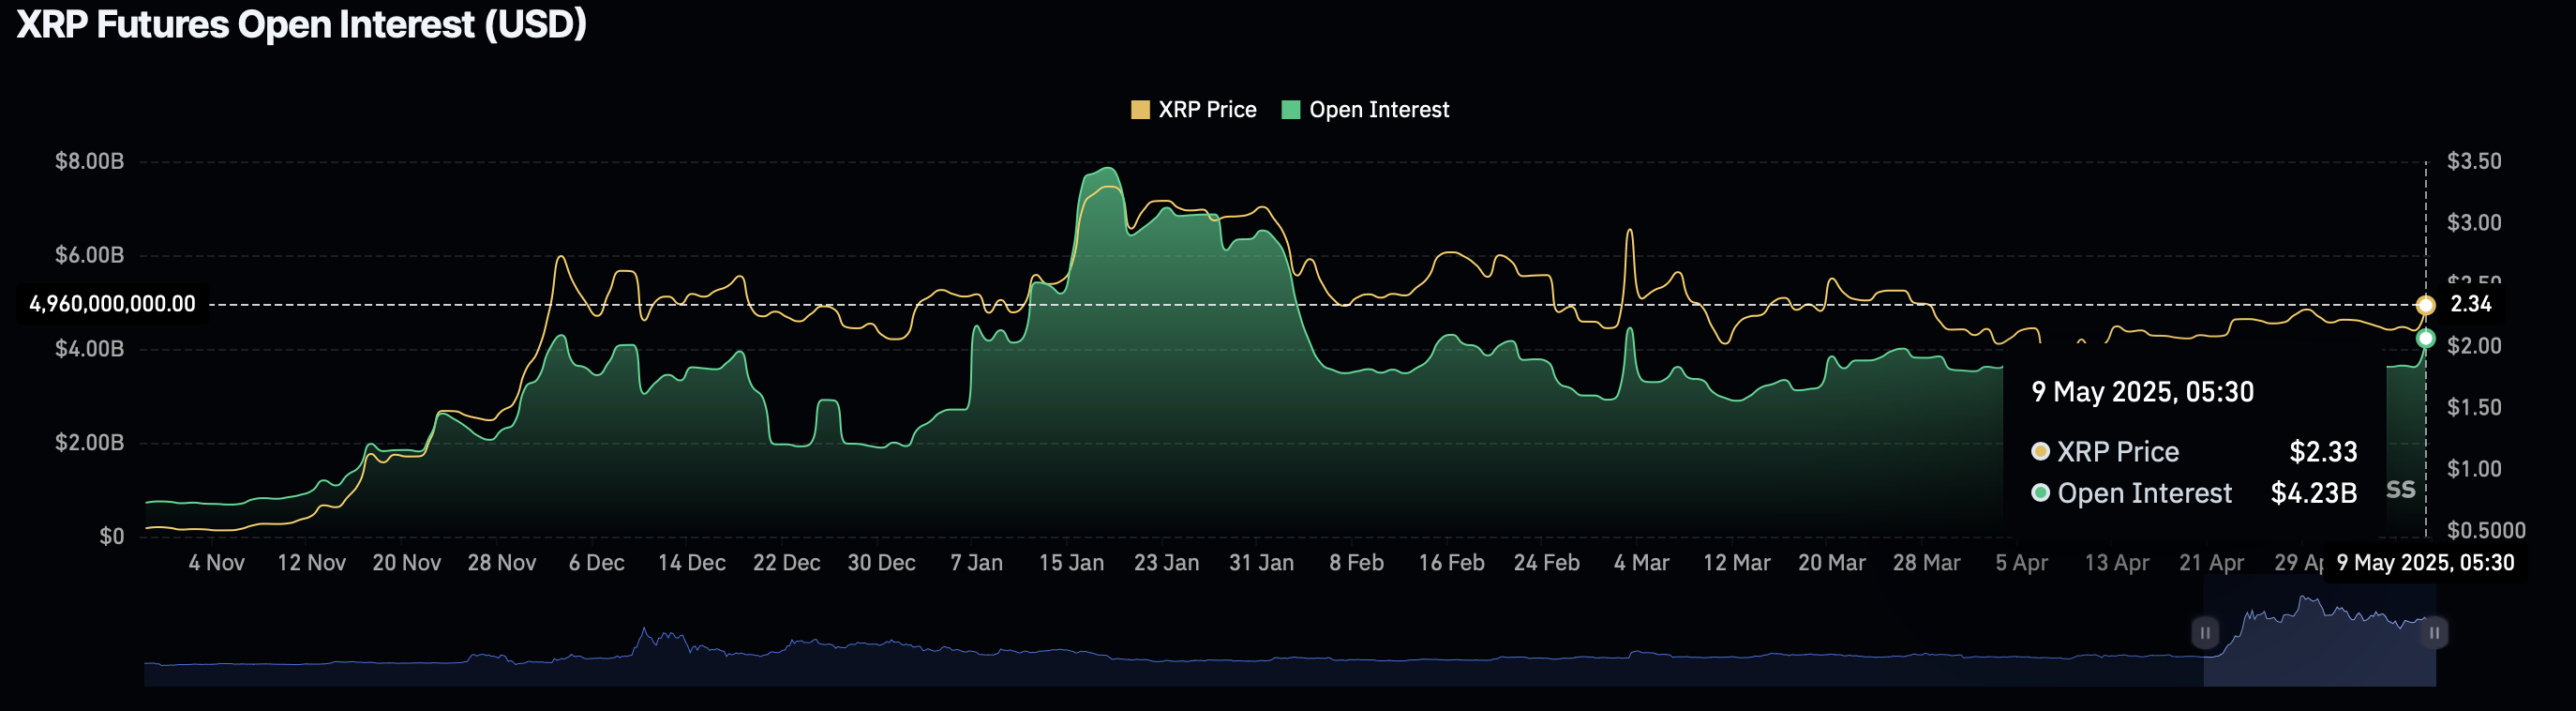Click the $0.5000 right axis label
Screen dimensions: 2576x711
click(2486, 530)
